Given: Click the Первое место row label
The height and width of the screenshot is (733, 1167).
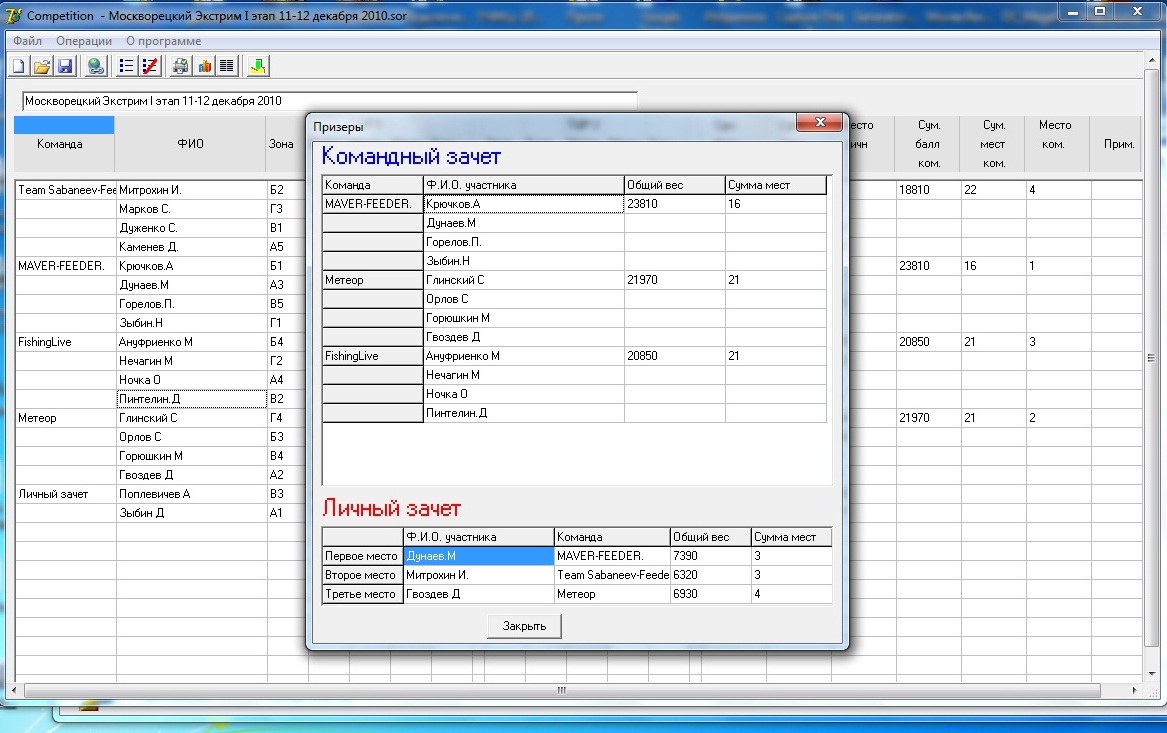Looking at the screenshot, I should pyautogui.click(x=362, y=556).
